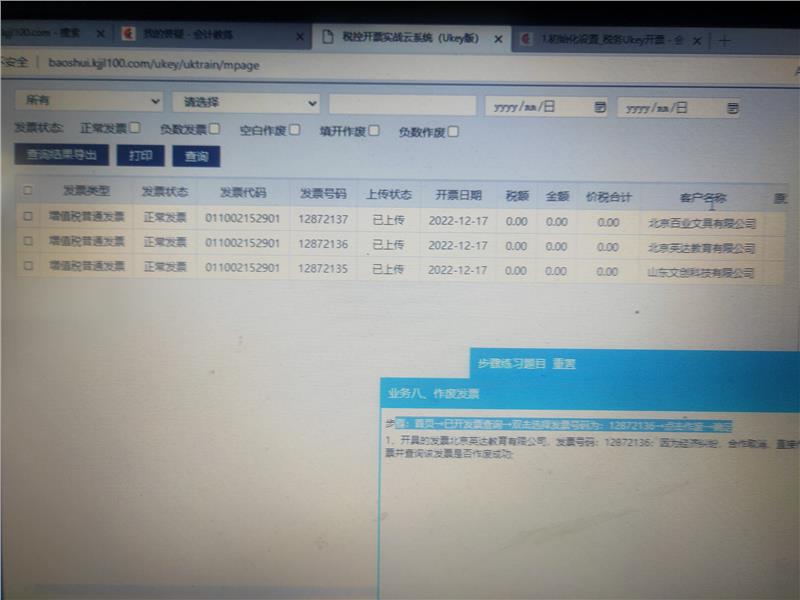Expand the 所有 dropdown

pos(88,101)
